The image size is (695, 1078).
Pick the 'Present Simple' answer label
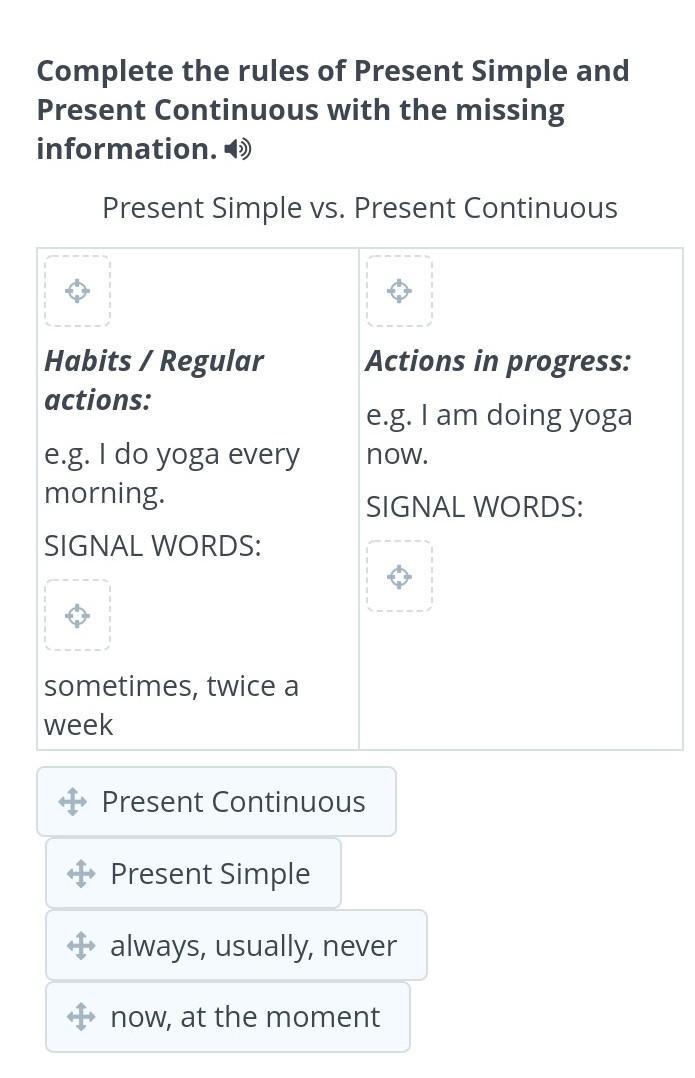click(210, 874)
